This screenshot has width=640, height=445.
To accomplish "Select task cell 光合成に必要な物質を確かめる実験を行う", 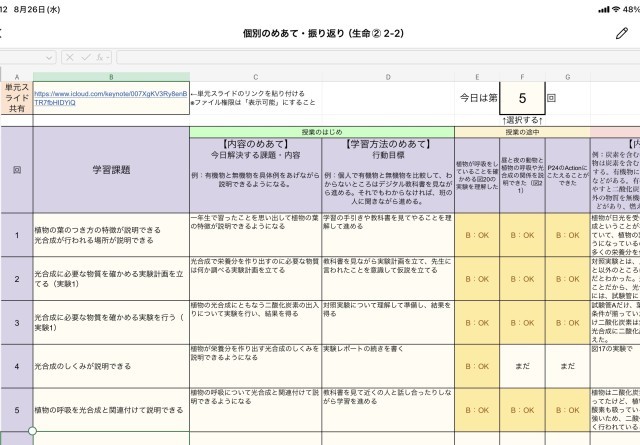I will (x=111, y=323).
